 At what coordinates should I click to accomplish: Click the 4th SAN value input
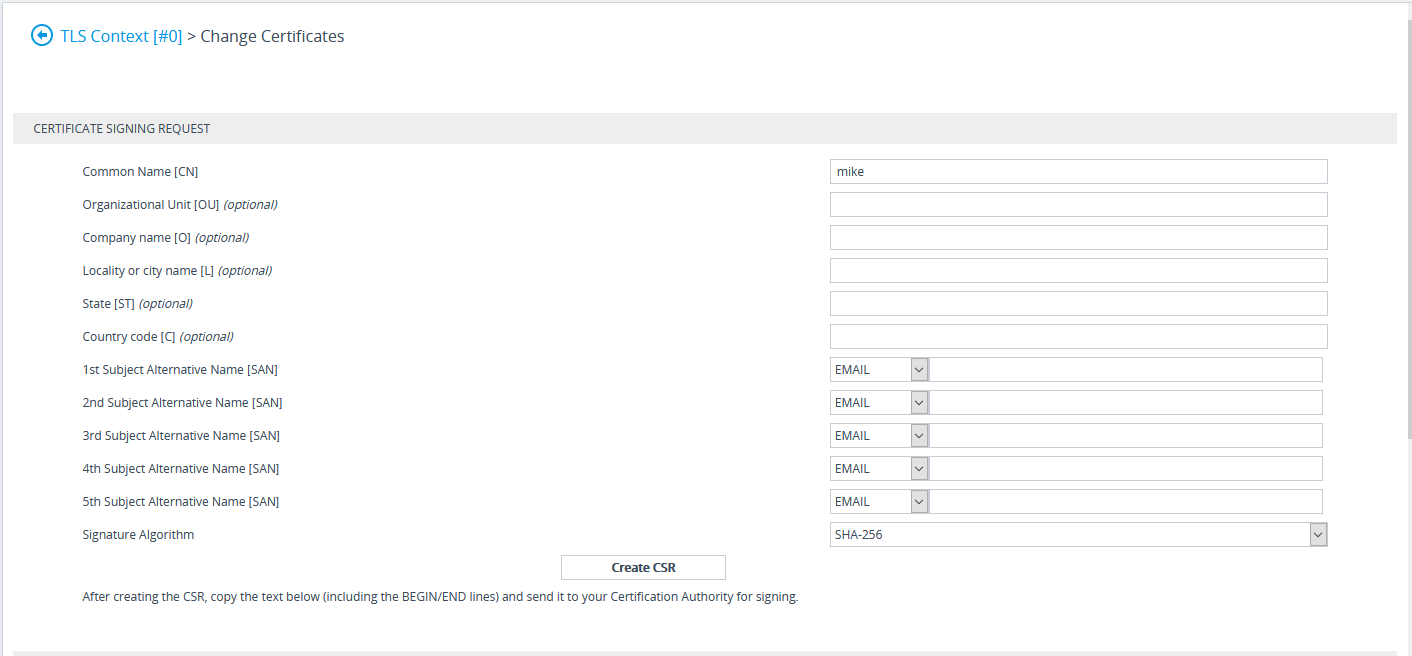(1126, 469)
